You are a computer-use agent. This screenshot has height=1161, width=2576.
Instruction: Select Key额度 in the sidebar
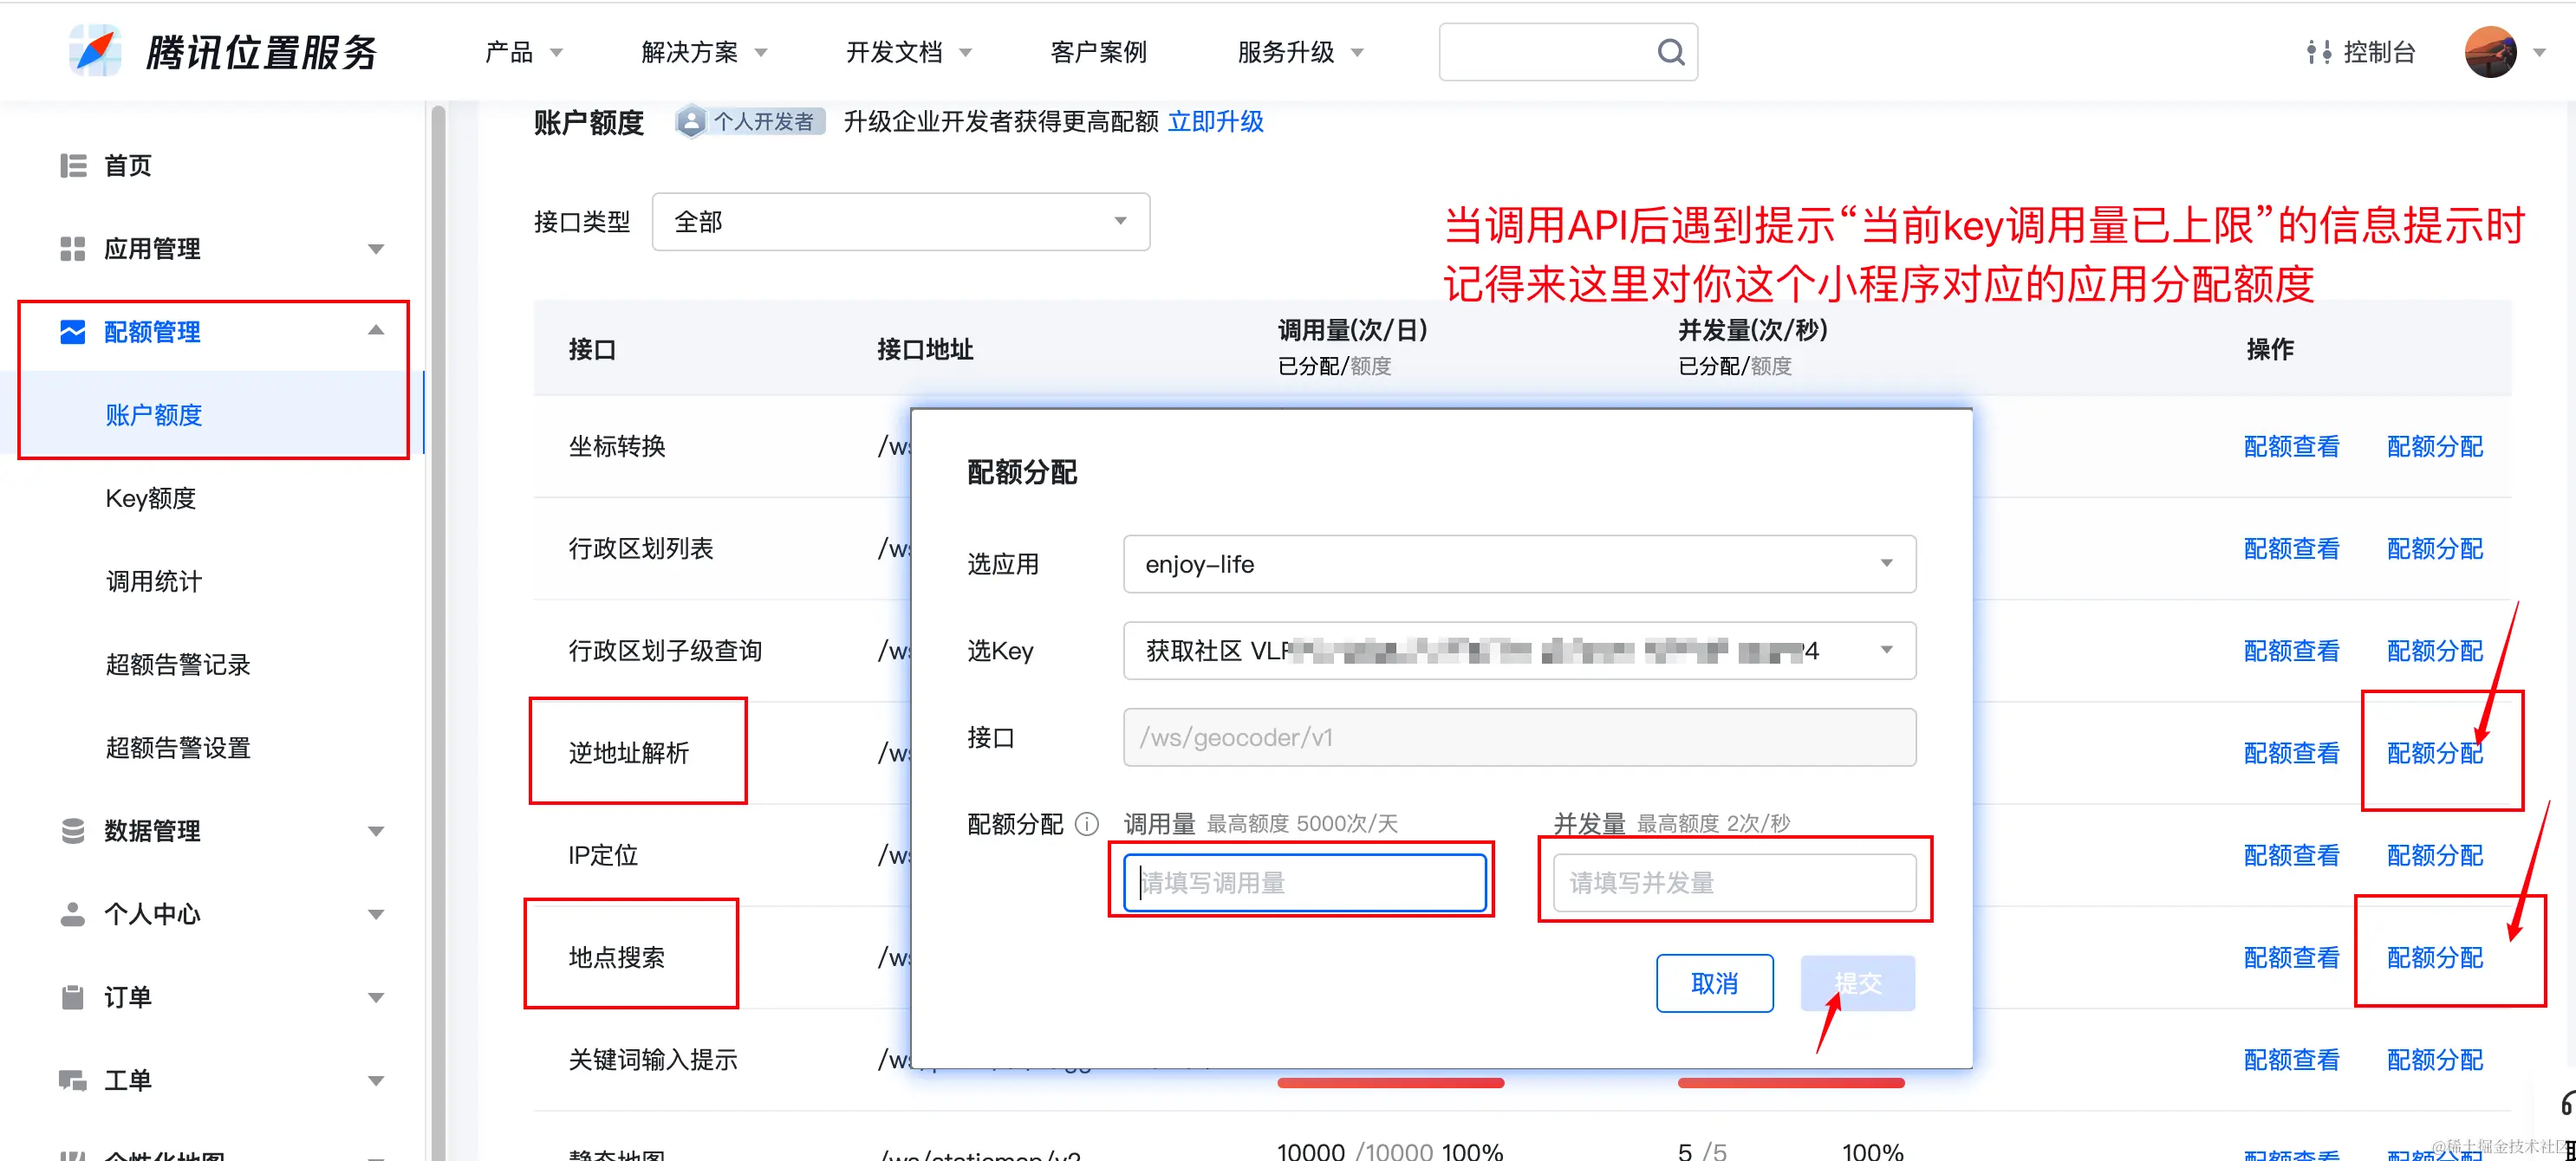point(151,498)
